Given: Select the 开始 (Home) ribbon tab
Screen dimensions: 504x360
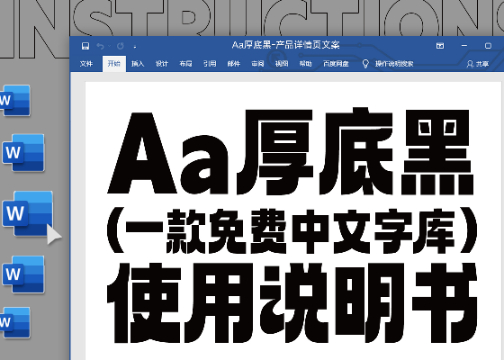Looking at the screenshot, I should click(x=114, y=63).
